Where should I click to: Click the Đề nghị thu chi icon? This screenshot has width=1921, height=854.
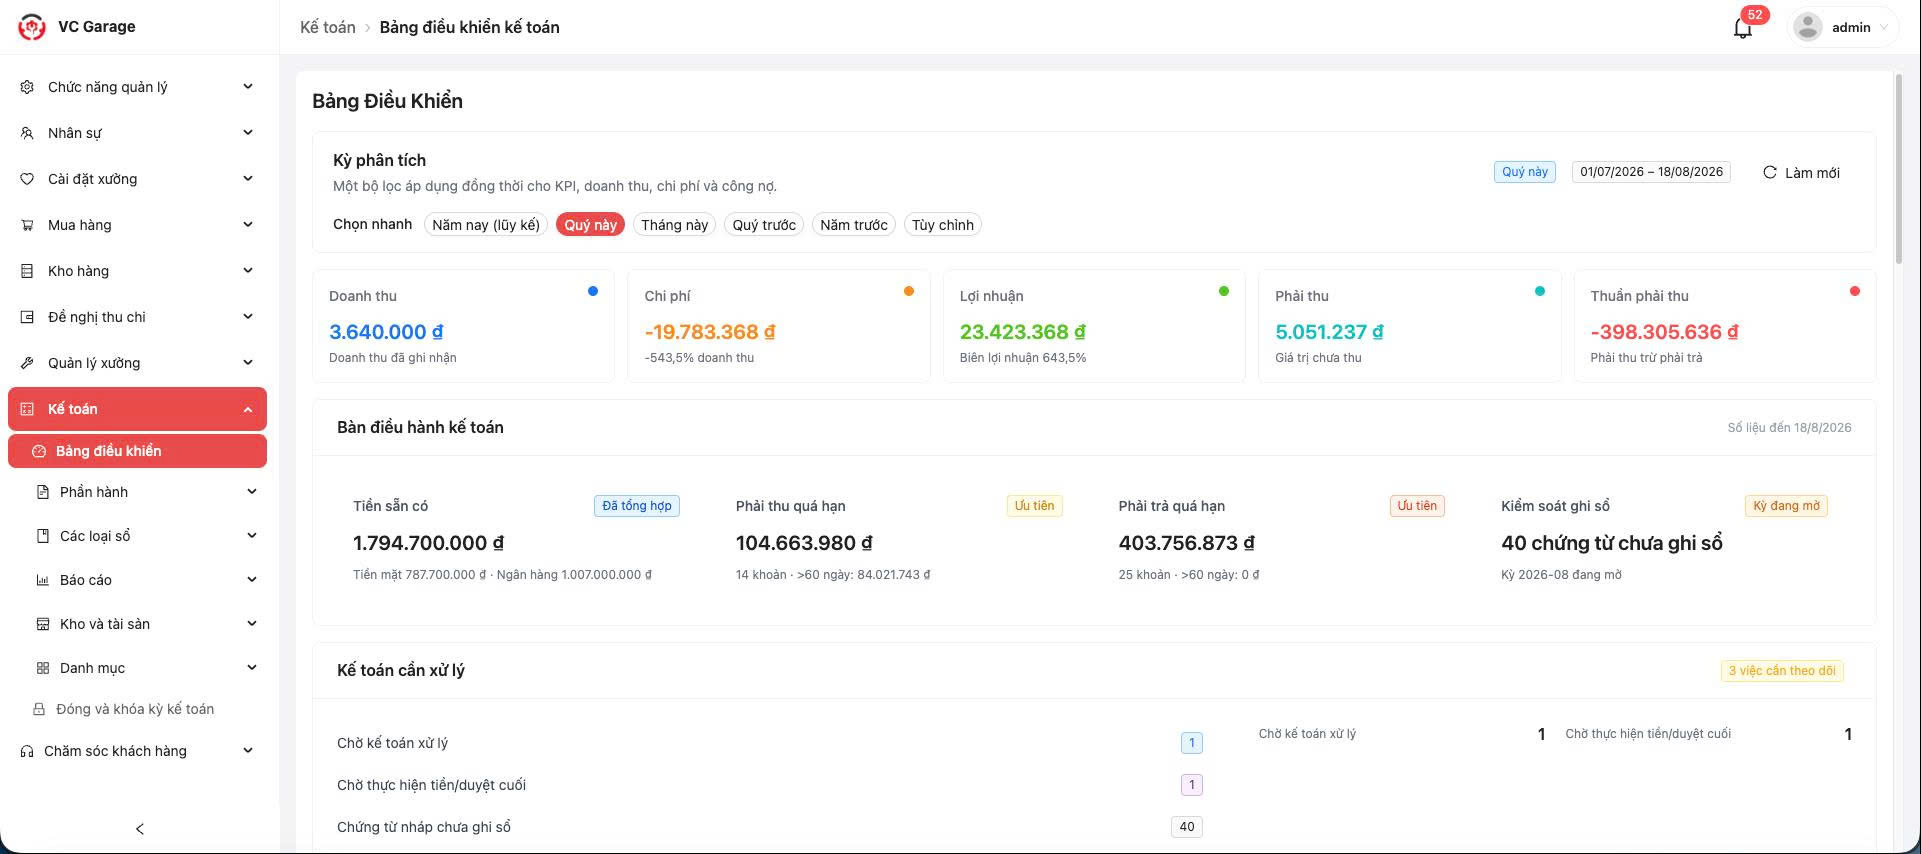pos(27,317)
